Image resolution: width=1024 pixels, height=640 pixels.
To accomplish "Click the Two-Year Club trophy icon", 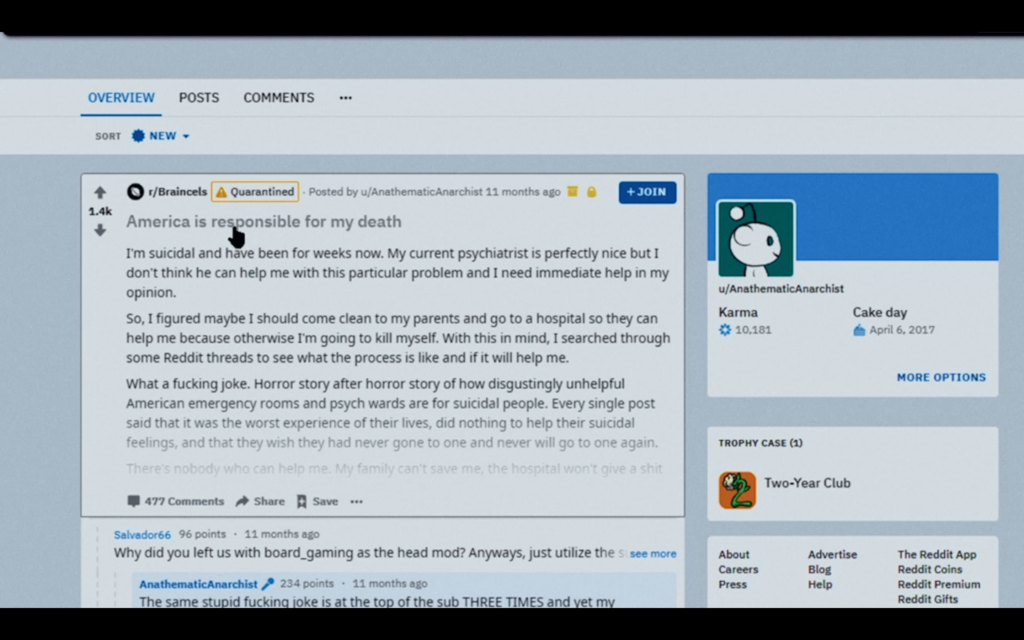I will point(737,490).
